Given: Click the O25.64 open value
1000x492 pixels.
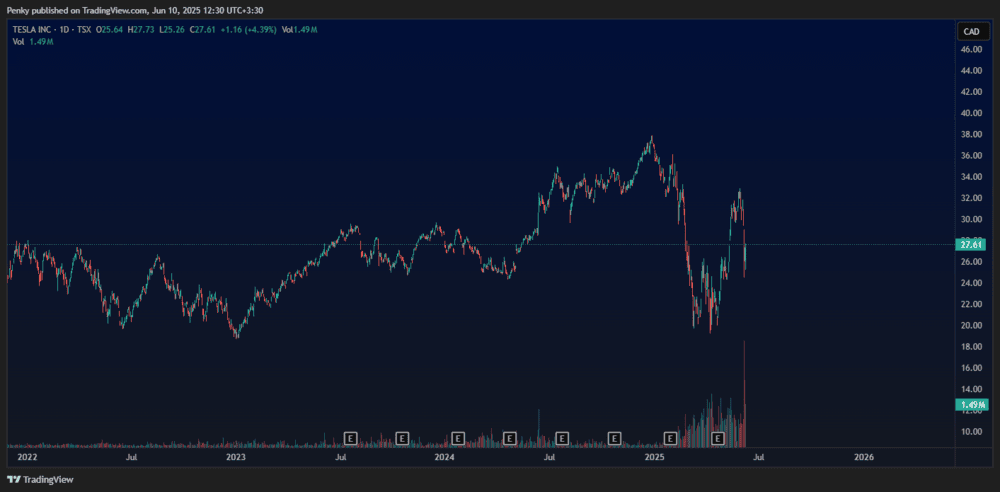Looking at the screenshot, I should (x=108, y=30).
